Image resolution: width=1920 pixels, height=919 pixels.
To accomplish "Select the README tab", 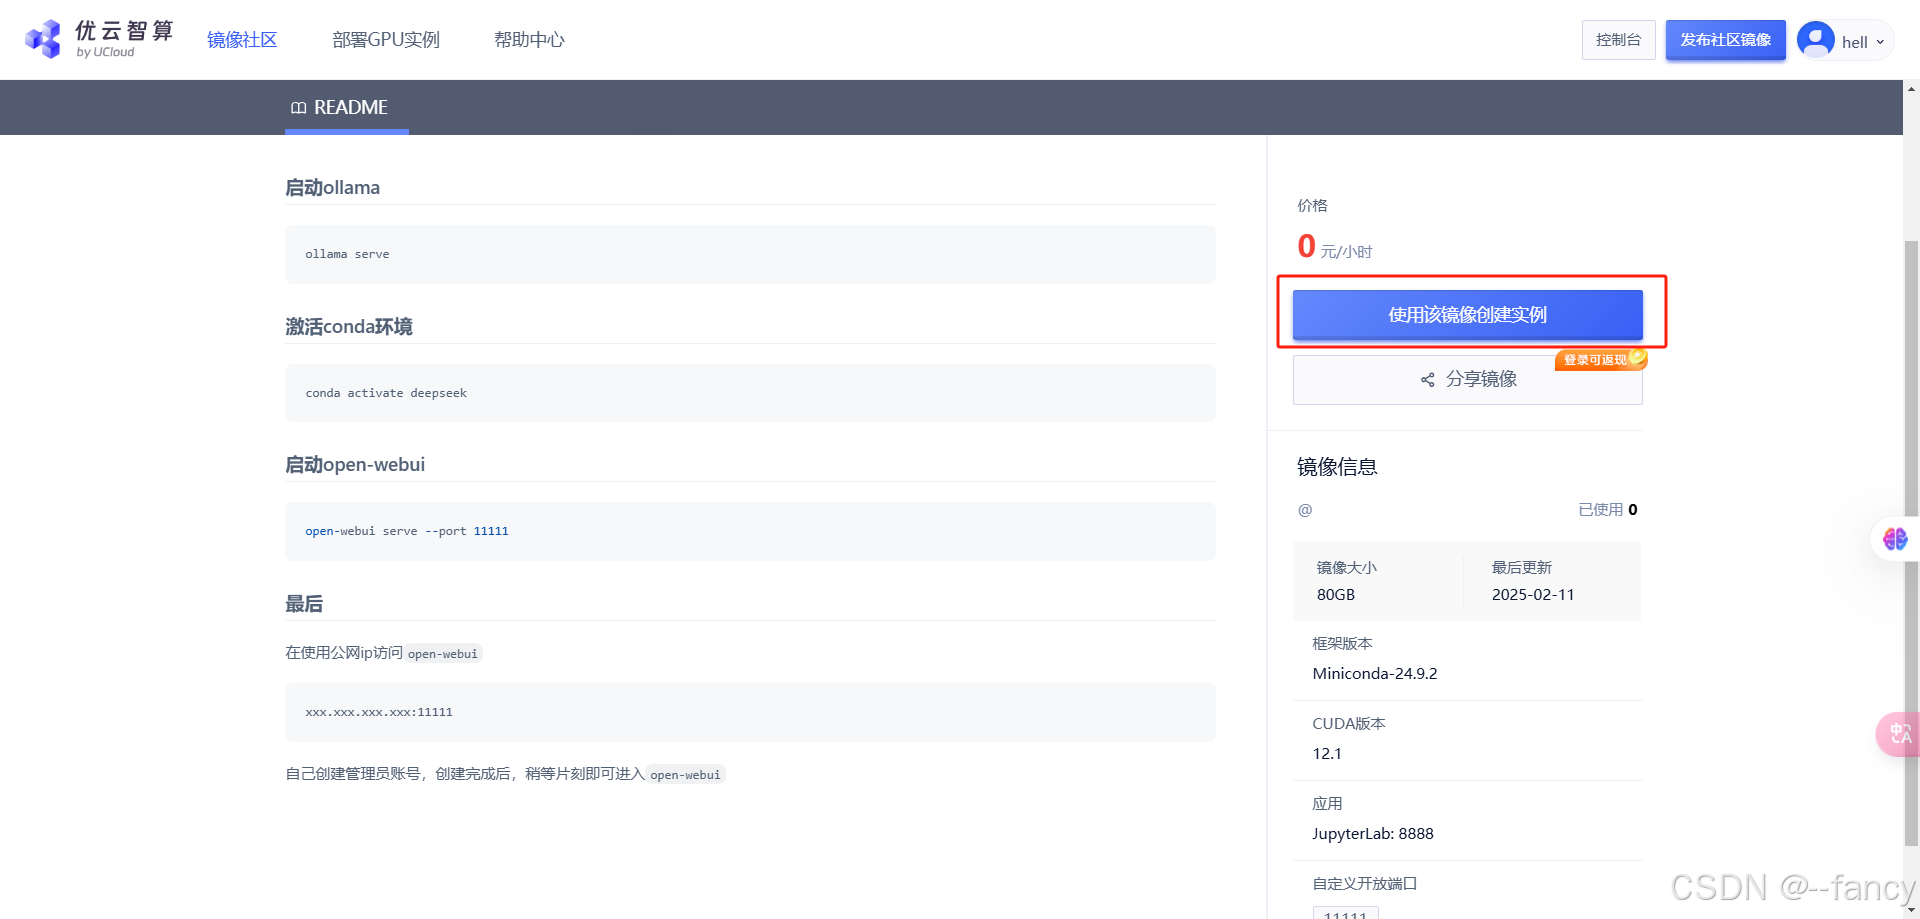I will coord(347,107).
